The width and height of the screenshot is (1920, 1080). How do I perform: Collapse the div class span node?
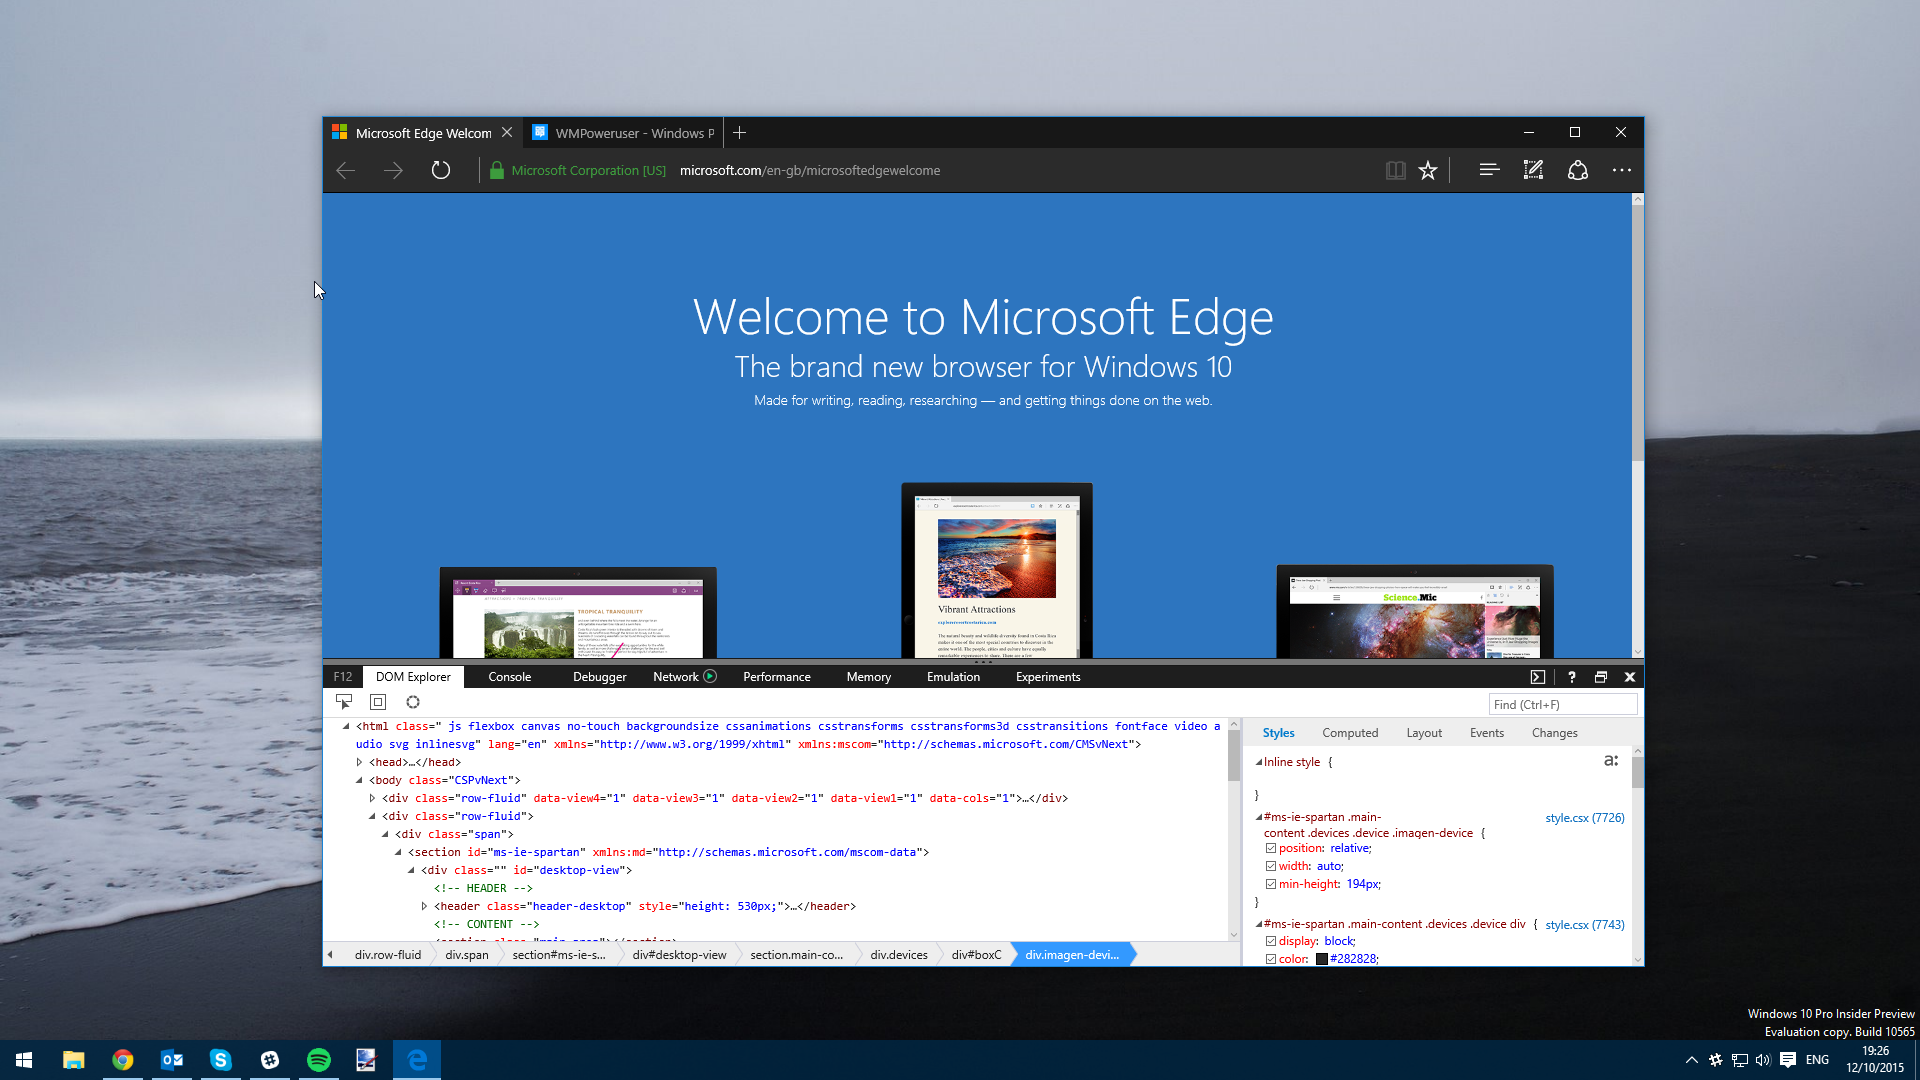(x=385, y=834)
